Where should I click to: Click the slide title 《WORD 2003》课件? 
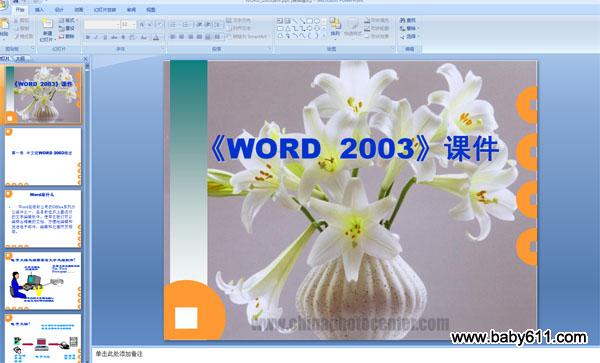(354, 148)
